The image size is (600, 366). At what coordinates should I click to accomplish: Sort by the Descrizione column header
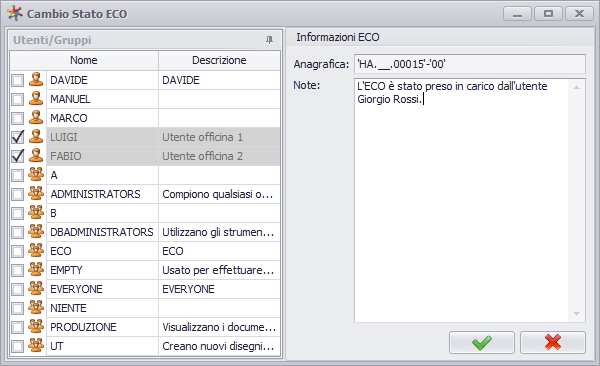219,60
